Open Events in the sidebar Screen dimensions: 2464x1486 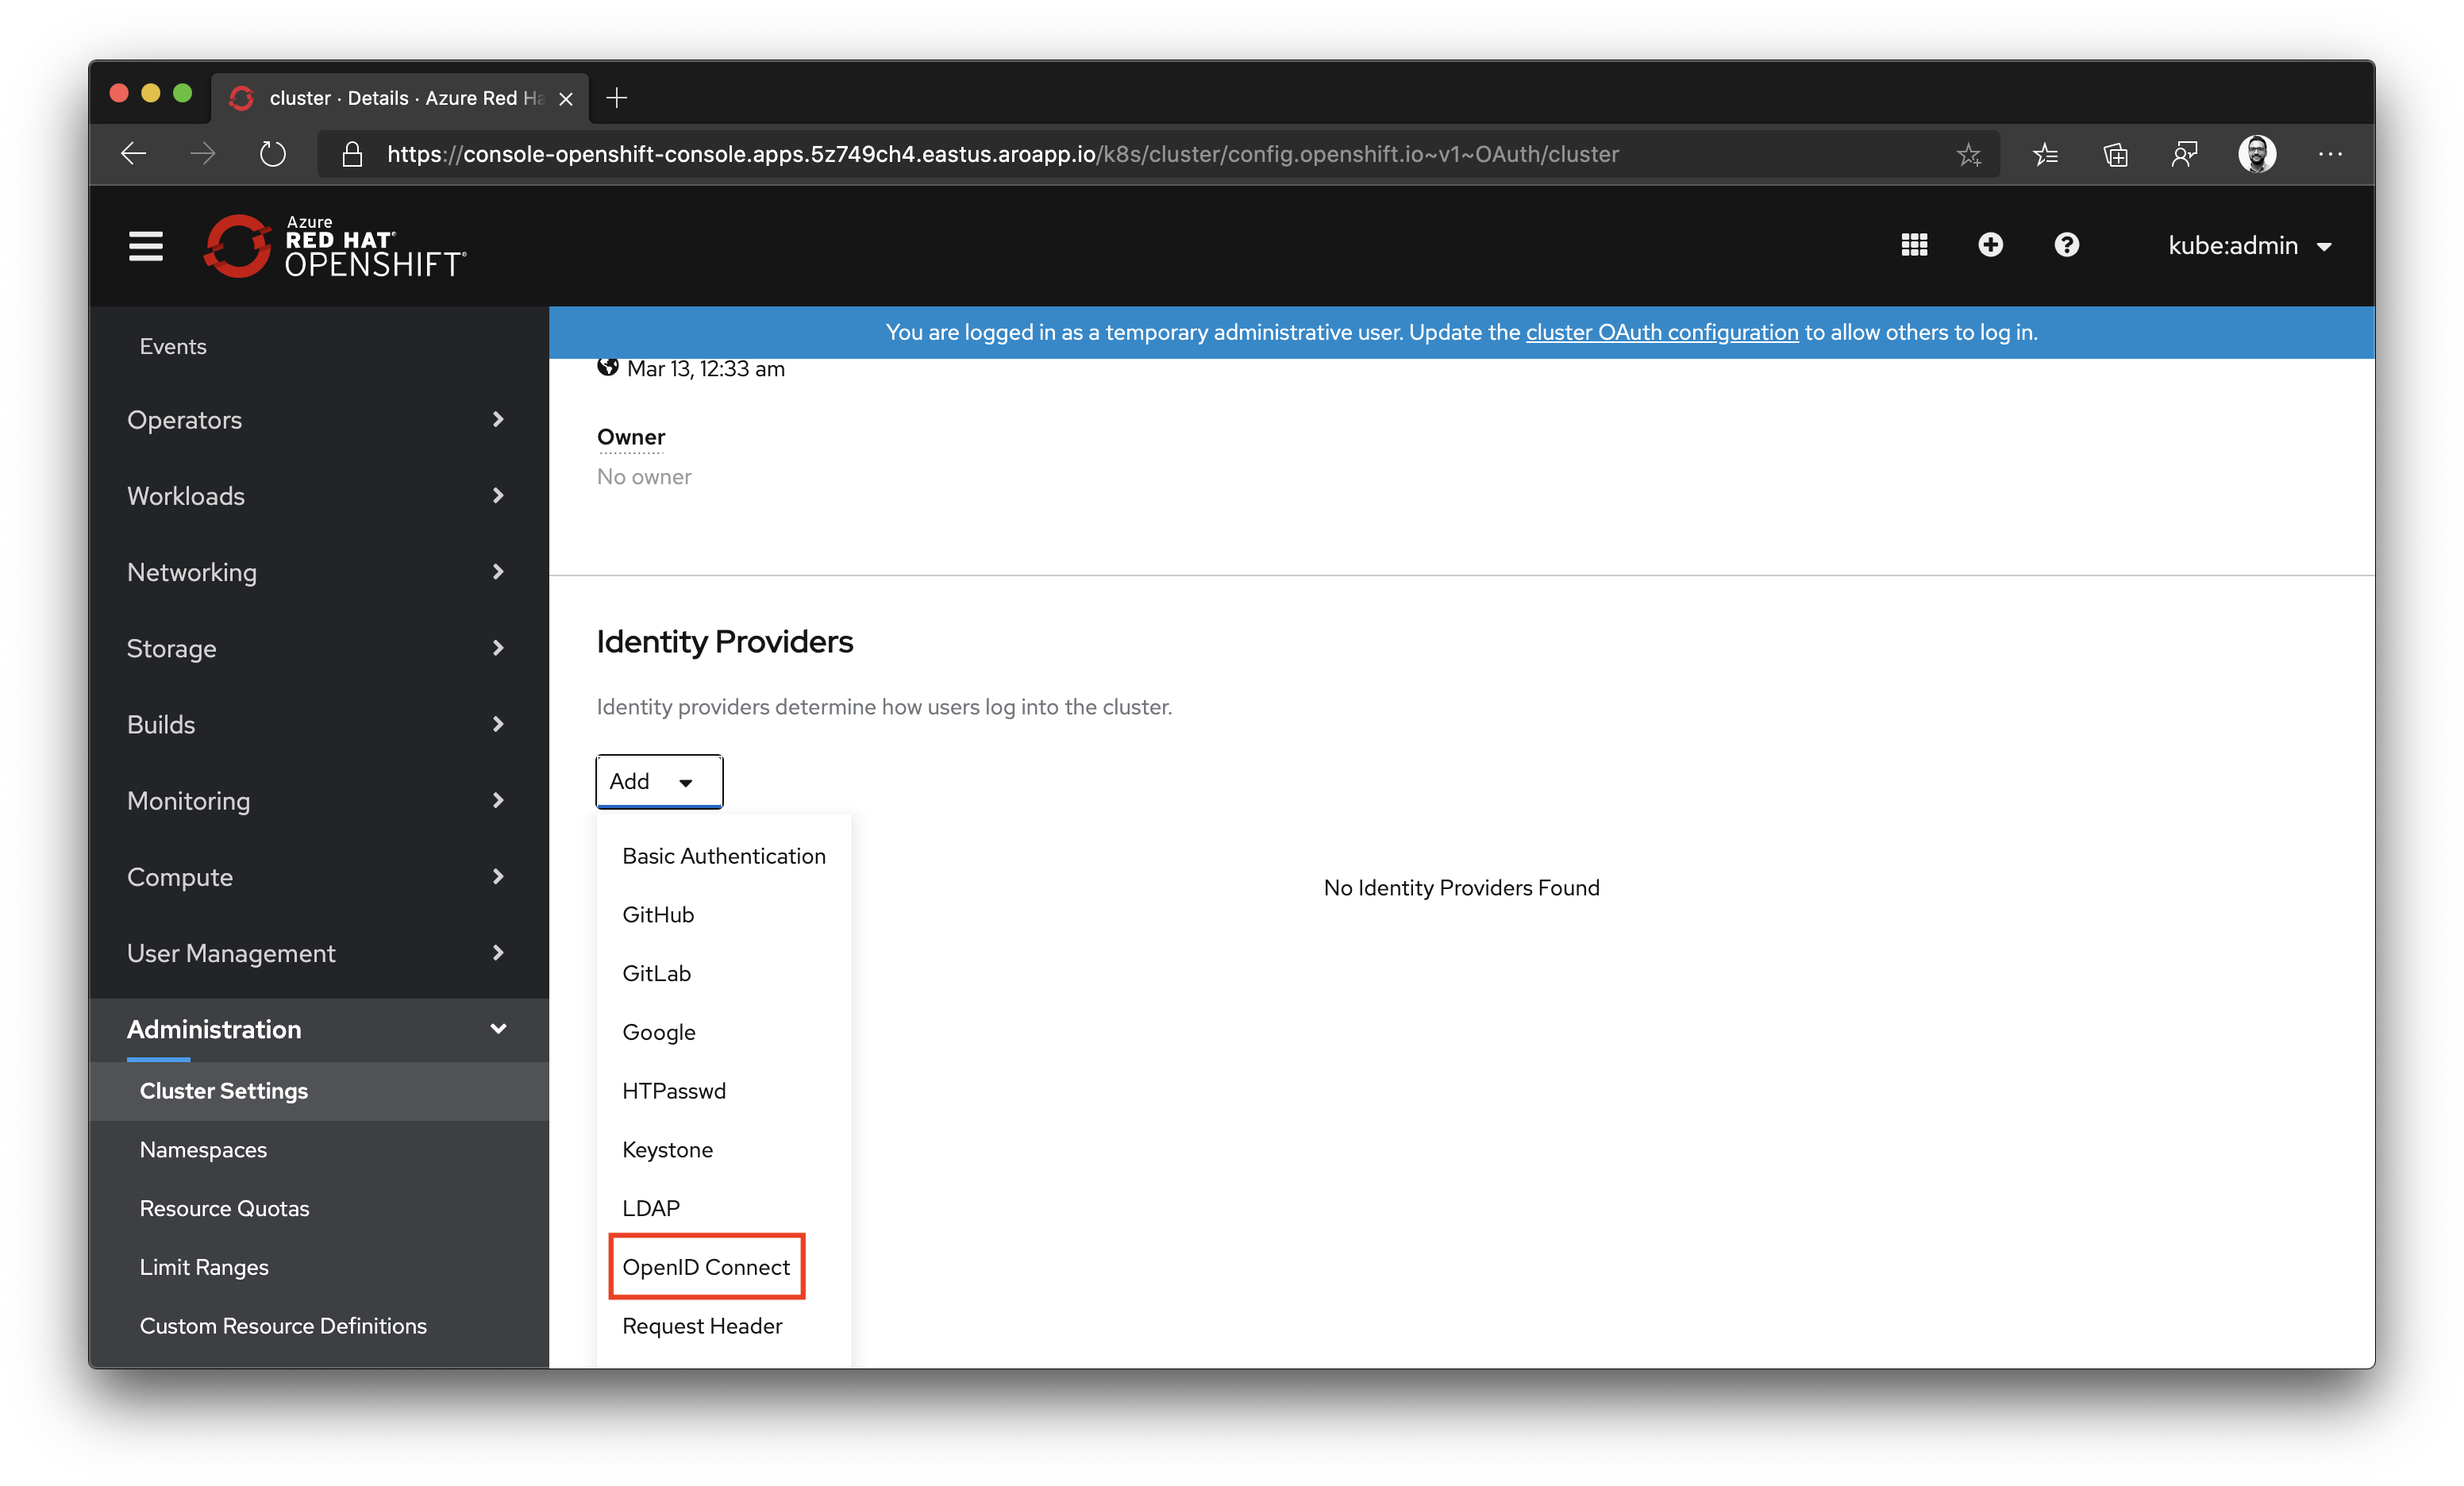pyautogui.click(x=318, y=346)
